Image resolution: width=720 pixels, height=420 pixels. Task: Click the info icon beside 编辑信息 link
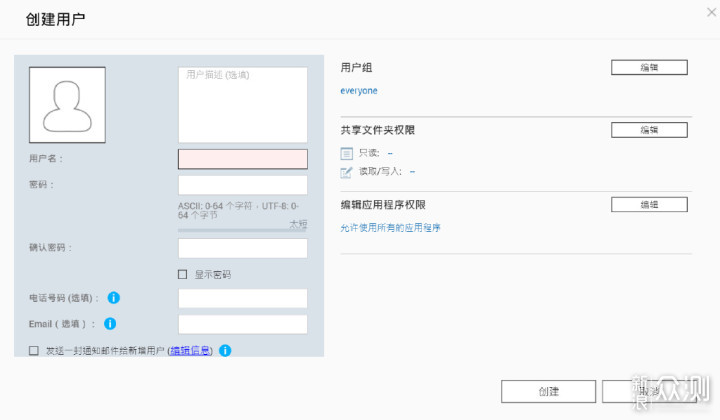point(225,351)
